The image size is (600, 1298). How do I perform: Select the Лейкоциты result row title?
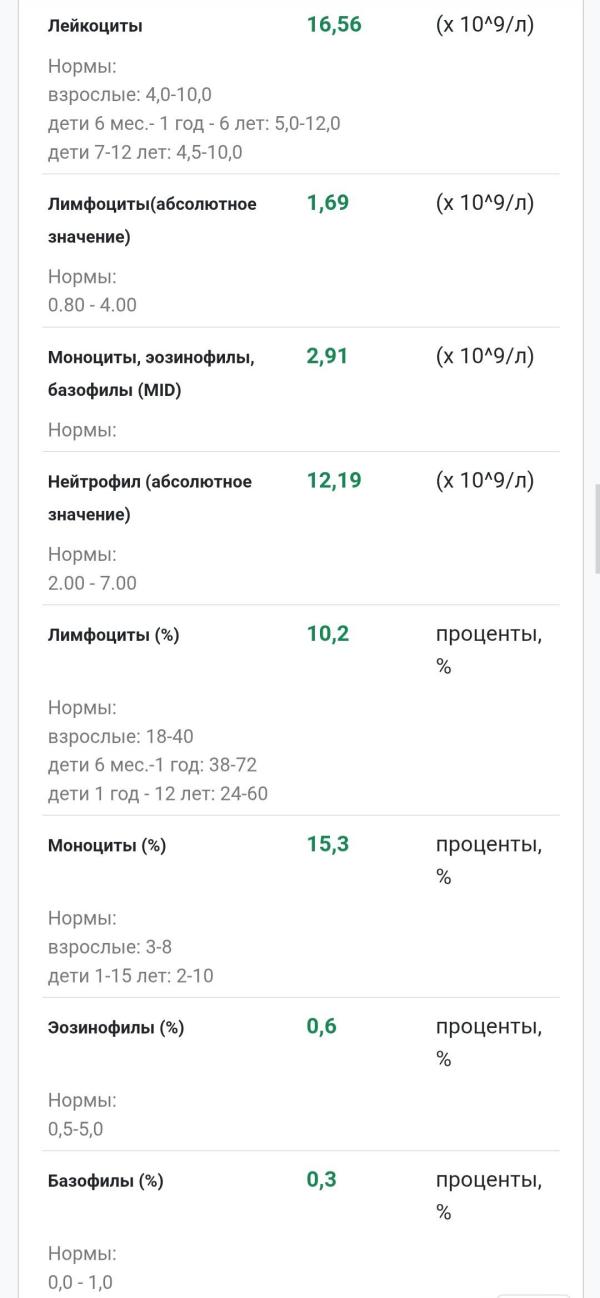[x=95, y=27]
